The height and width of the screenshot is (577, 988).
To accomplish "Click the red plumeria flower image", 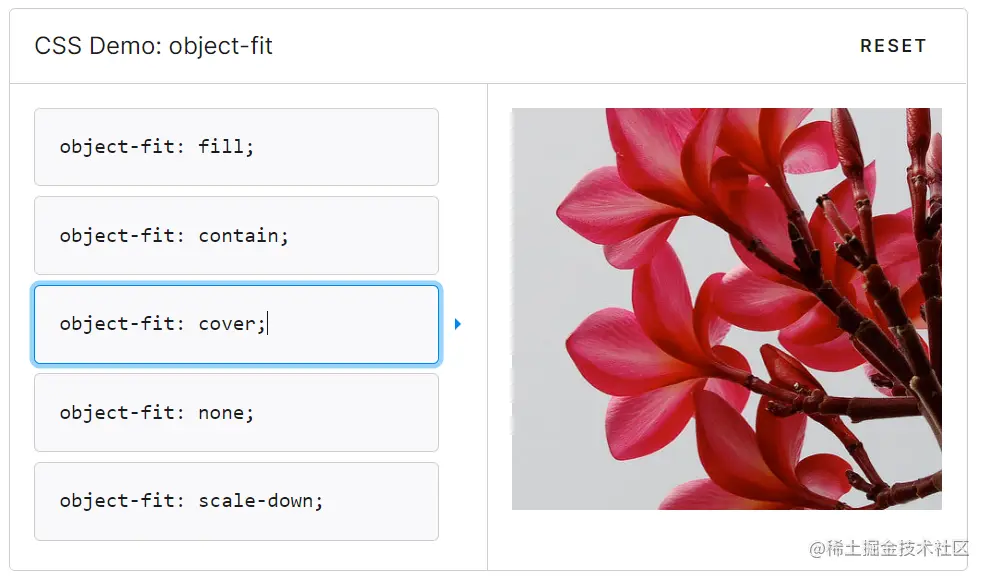I will (x=727, y=309).
